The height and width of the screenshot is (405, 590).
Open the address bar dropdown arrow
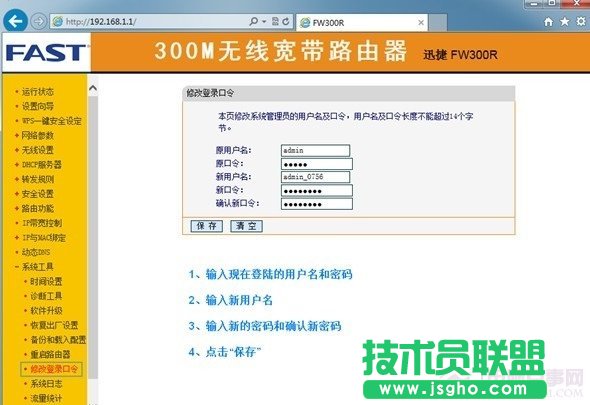click(264, 22)
